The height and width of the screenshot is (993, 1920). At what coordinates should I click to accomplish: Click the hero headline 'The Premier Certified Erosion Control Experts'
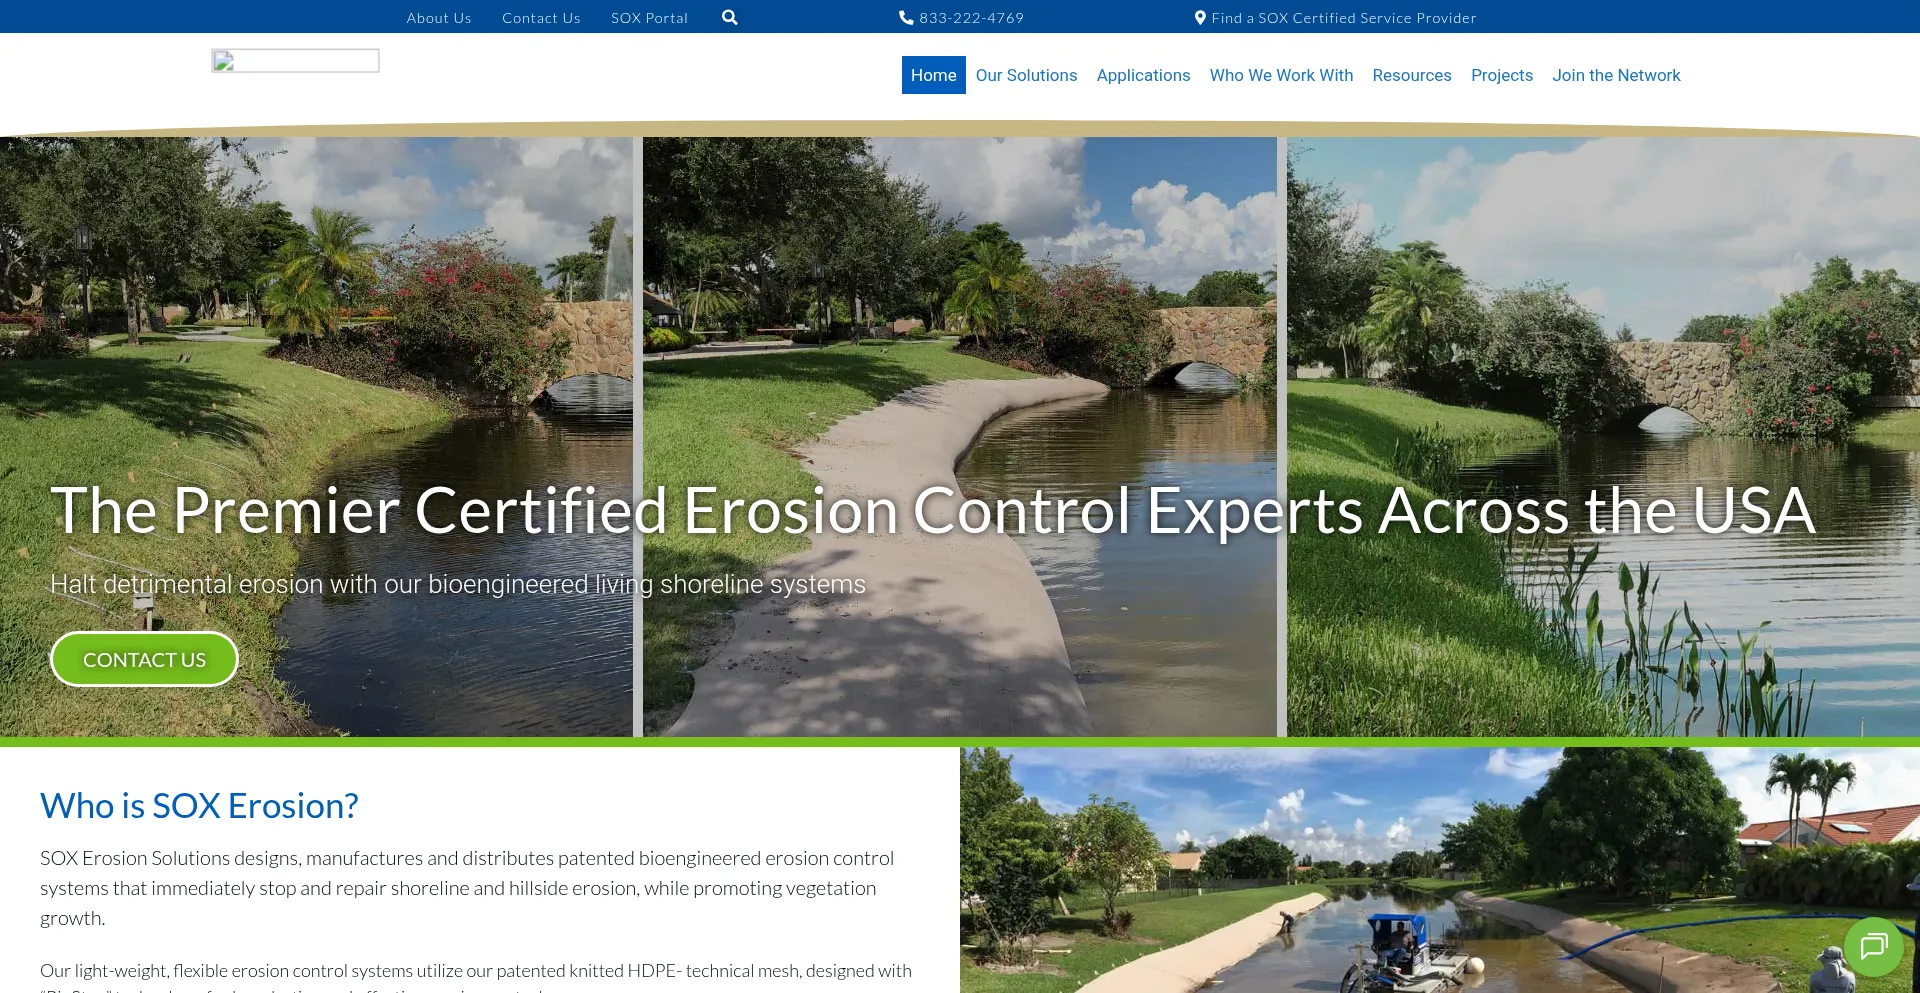(933, 510)
